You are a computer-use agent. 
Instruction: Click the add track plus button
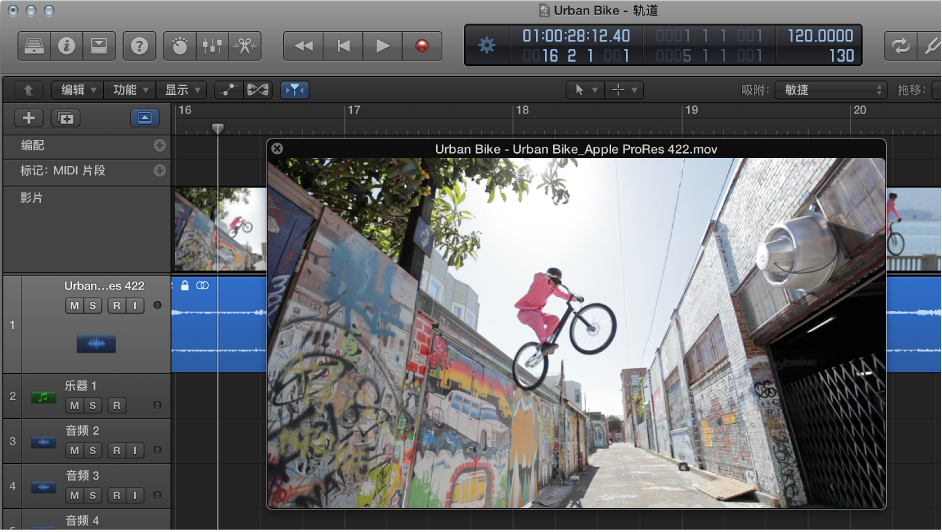point(29,118)
